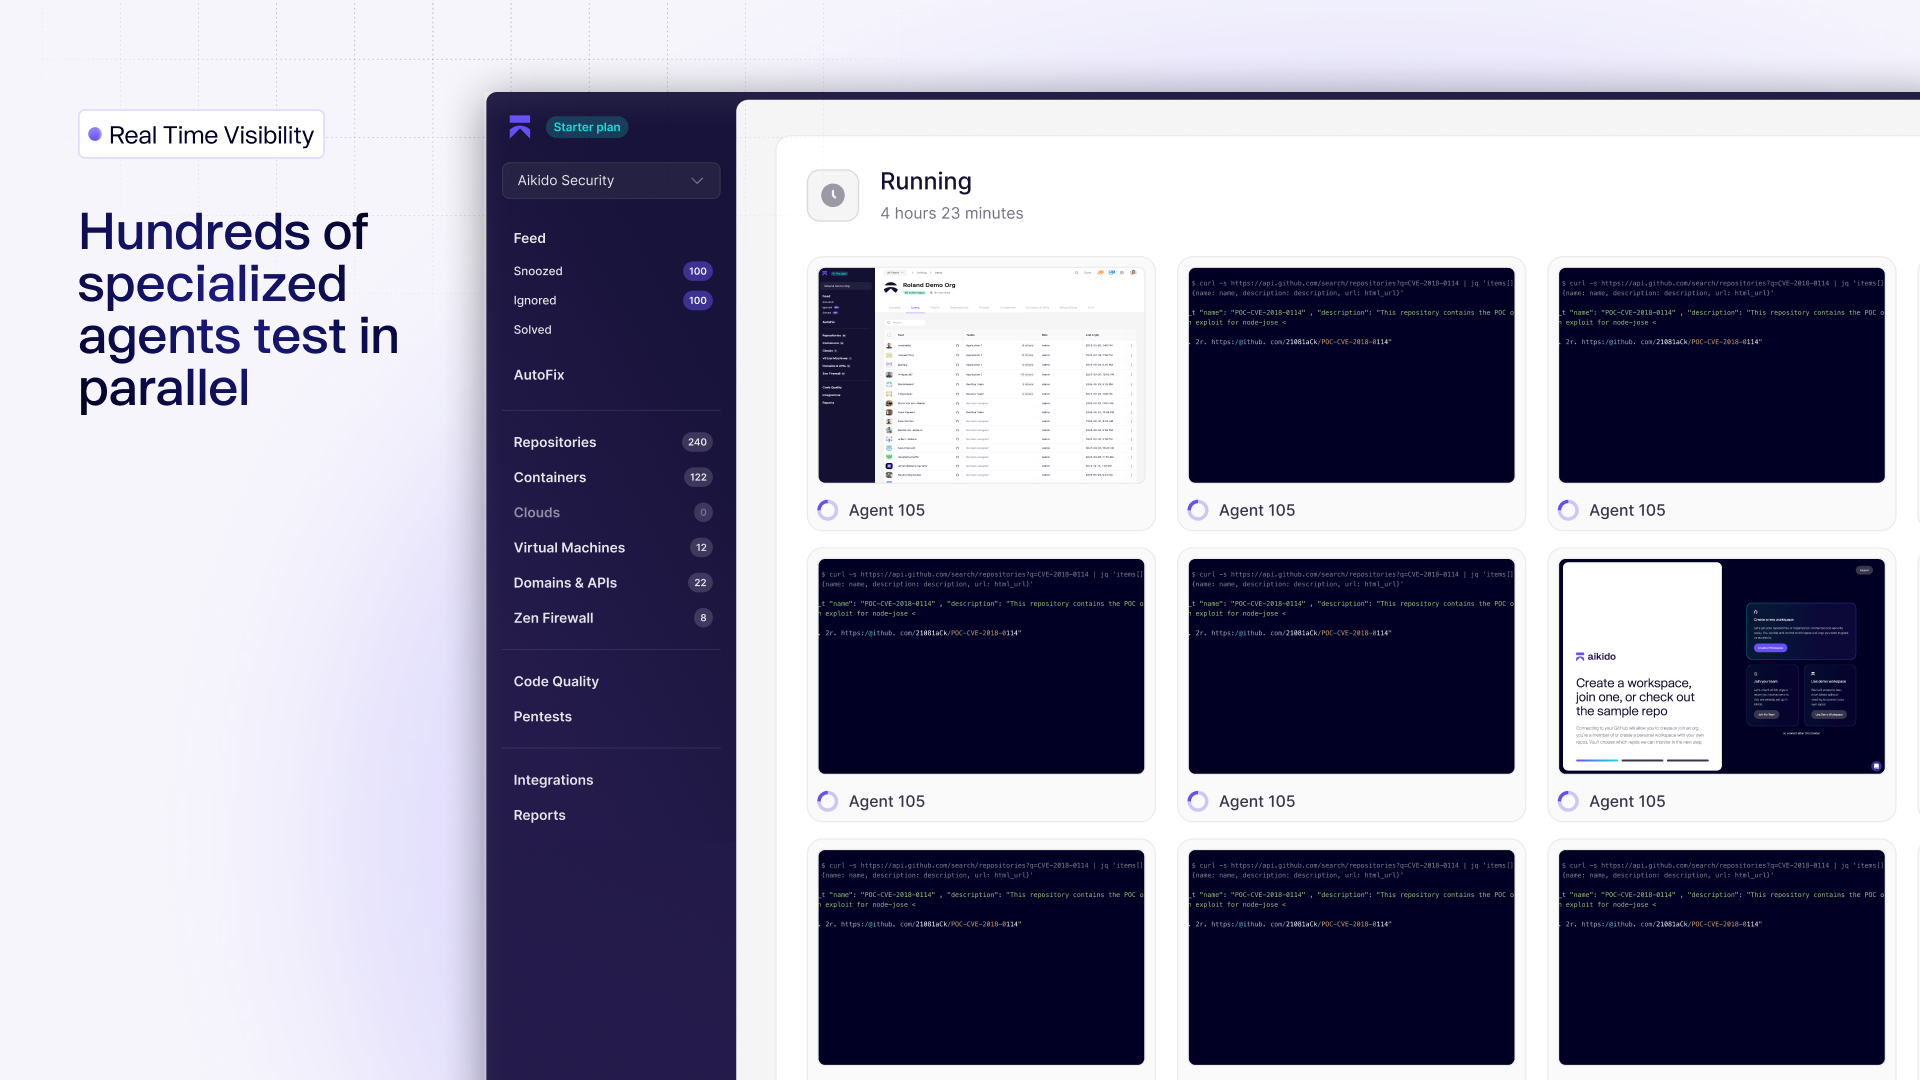Click the Zen Firewall 8 count badge
Viewport: 1920px width, 1080px height.
pyautogui.click(x=703, y=618)
